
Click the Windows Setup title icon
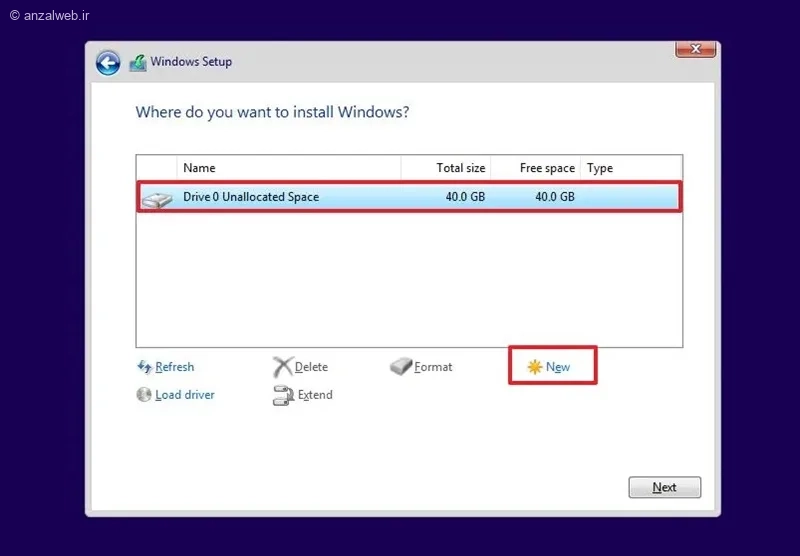coord(138,63)
